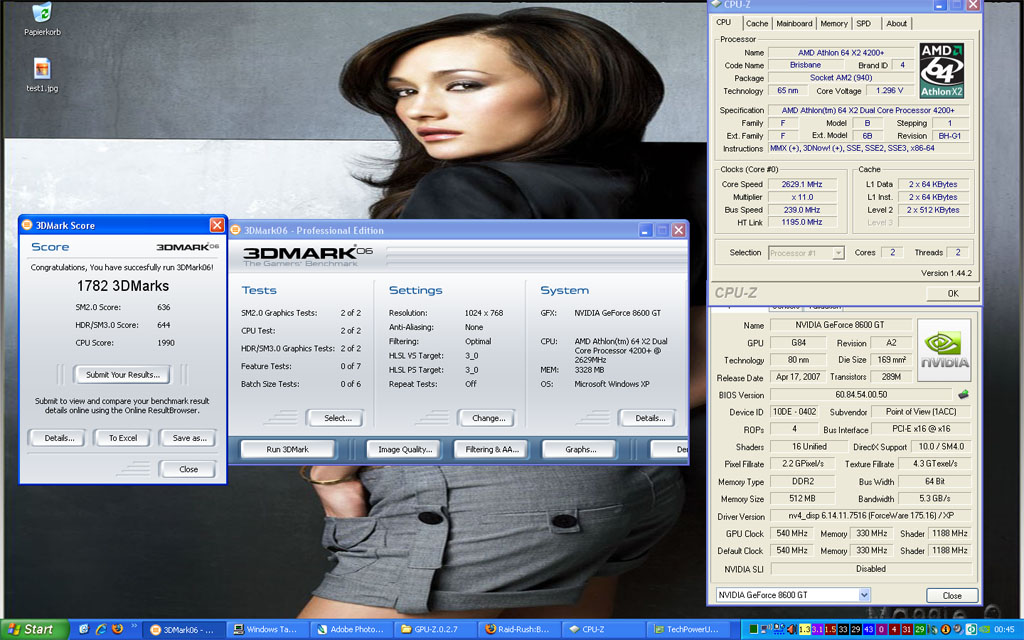Image resolution: width=1024 pixels, height=640 pixels.
Task: Export score with To Excel button
Action: click(123, 438)
